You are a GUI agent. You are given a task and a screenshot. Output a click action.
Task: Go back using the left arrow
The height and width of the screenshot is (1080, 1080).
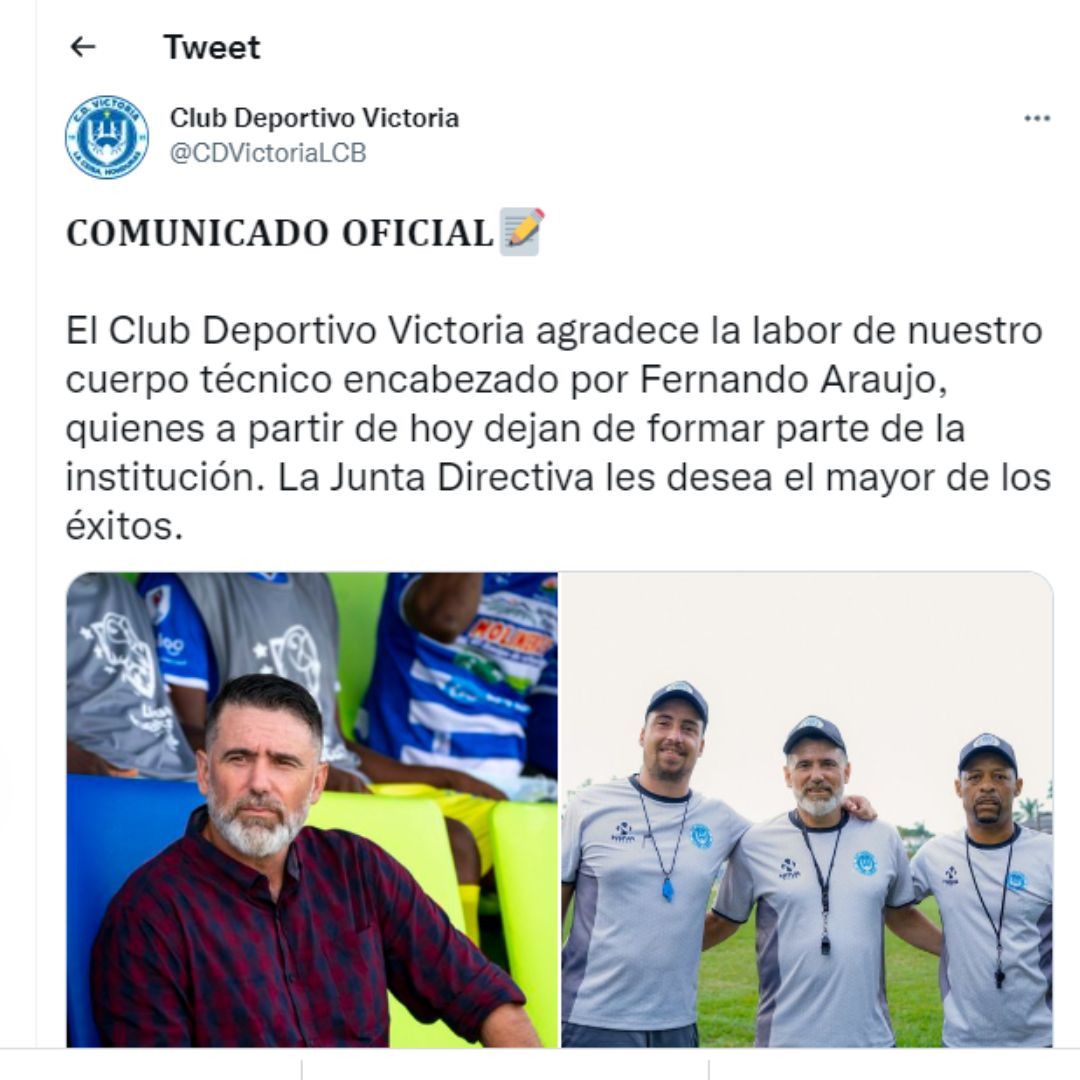pyautogui.click(x=83, y=47)
